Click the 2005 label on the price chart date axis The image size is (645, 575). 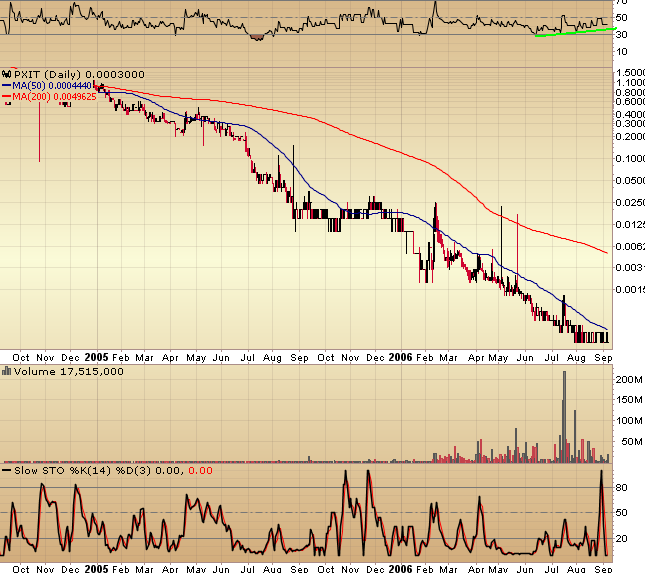click(97, 357)
